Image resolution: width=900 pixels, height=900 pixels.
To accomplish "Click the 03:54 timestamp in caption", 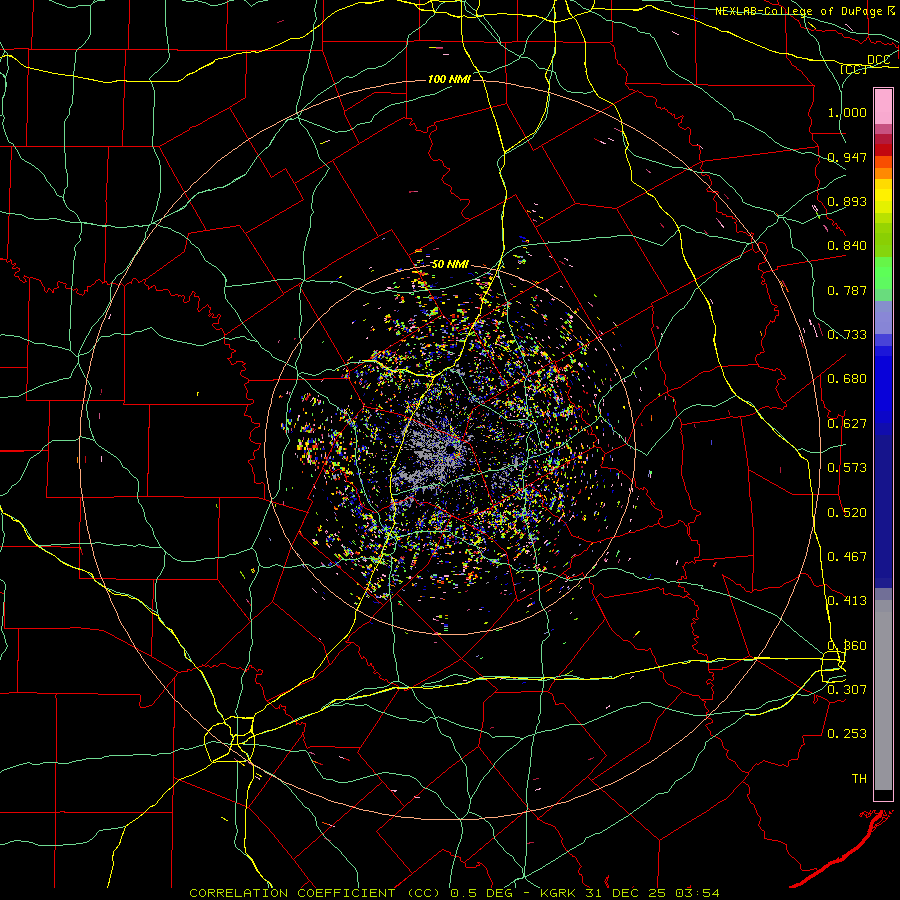I will point(697,893).
